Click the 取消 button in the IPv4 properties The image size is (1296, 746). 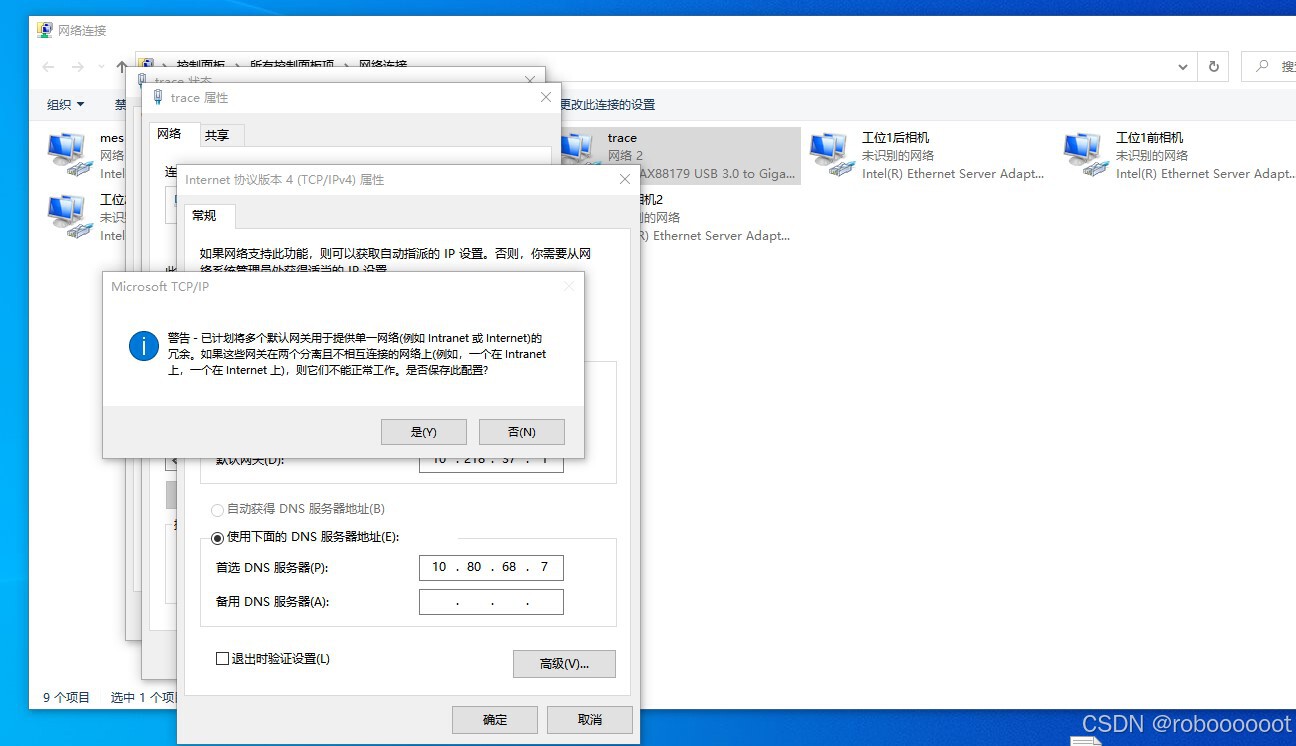590,720
